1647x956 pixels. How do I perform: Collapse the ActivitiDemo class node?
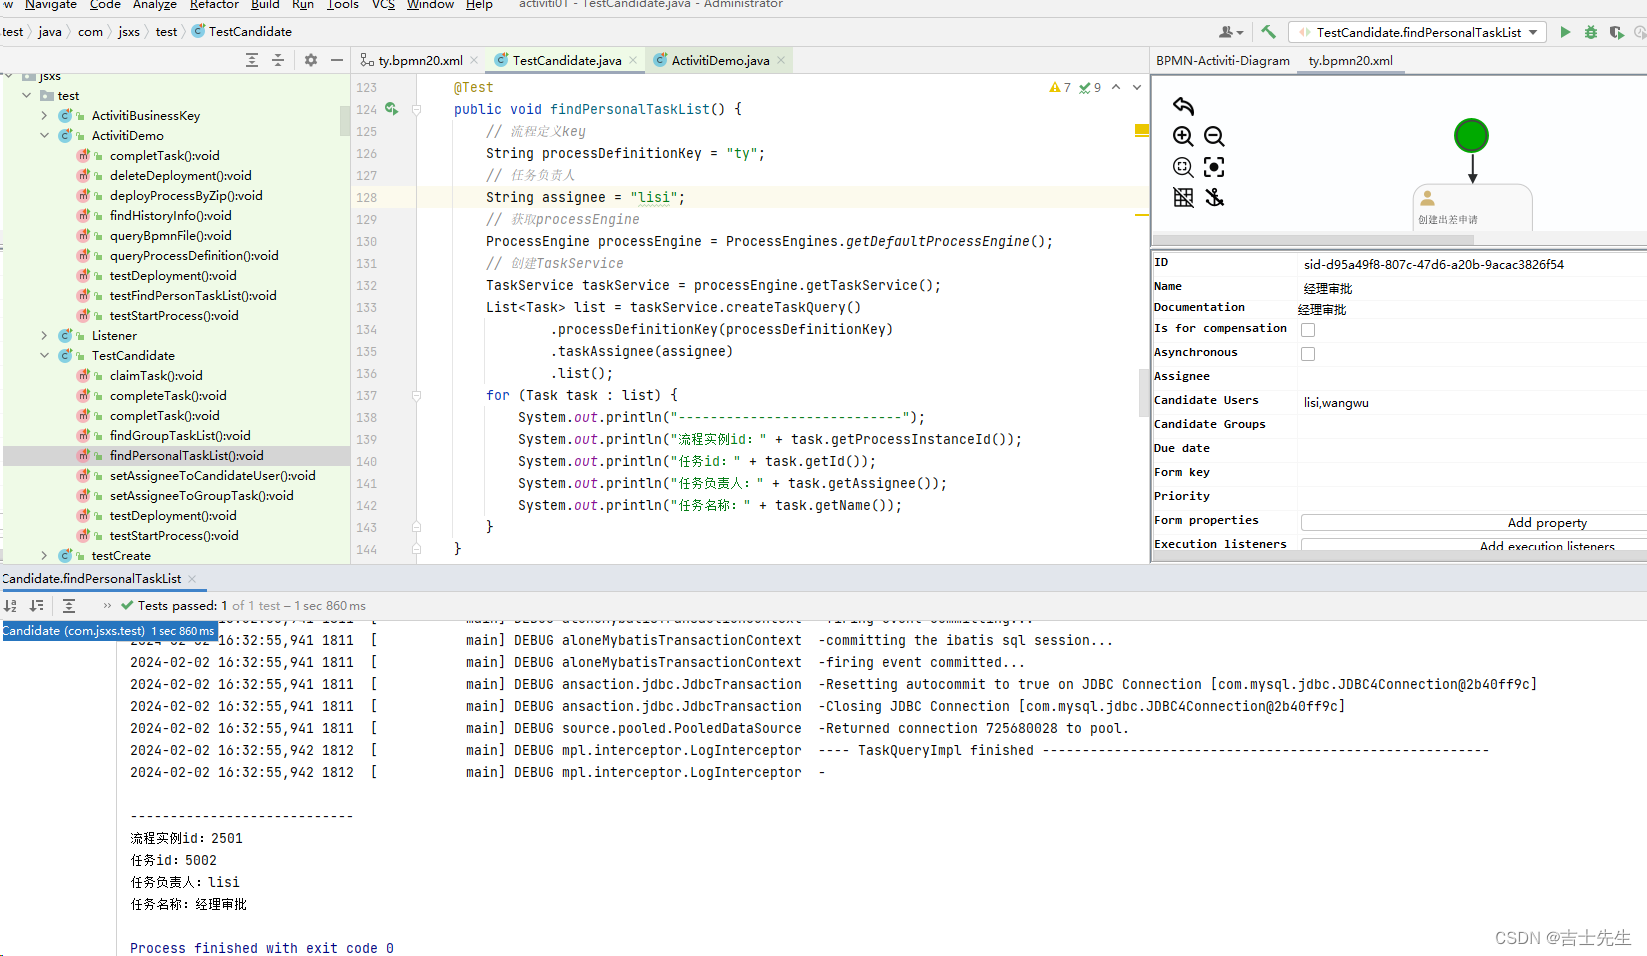[44, 135]
